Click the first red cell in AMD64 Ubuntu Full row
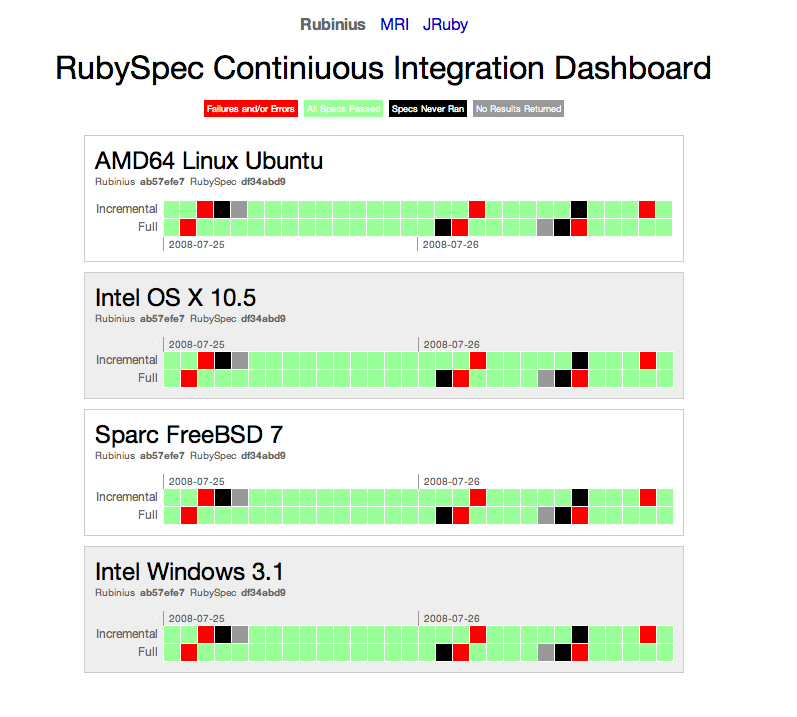Screen dimensions: 797x717 188,228
